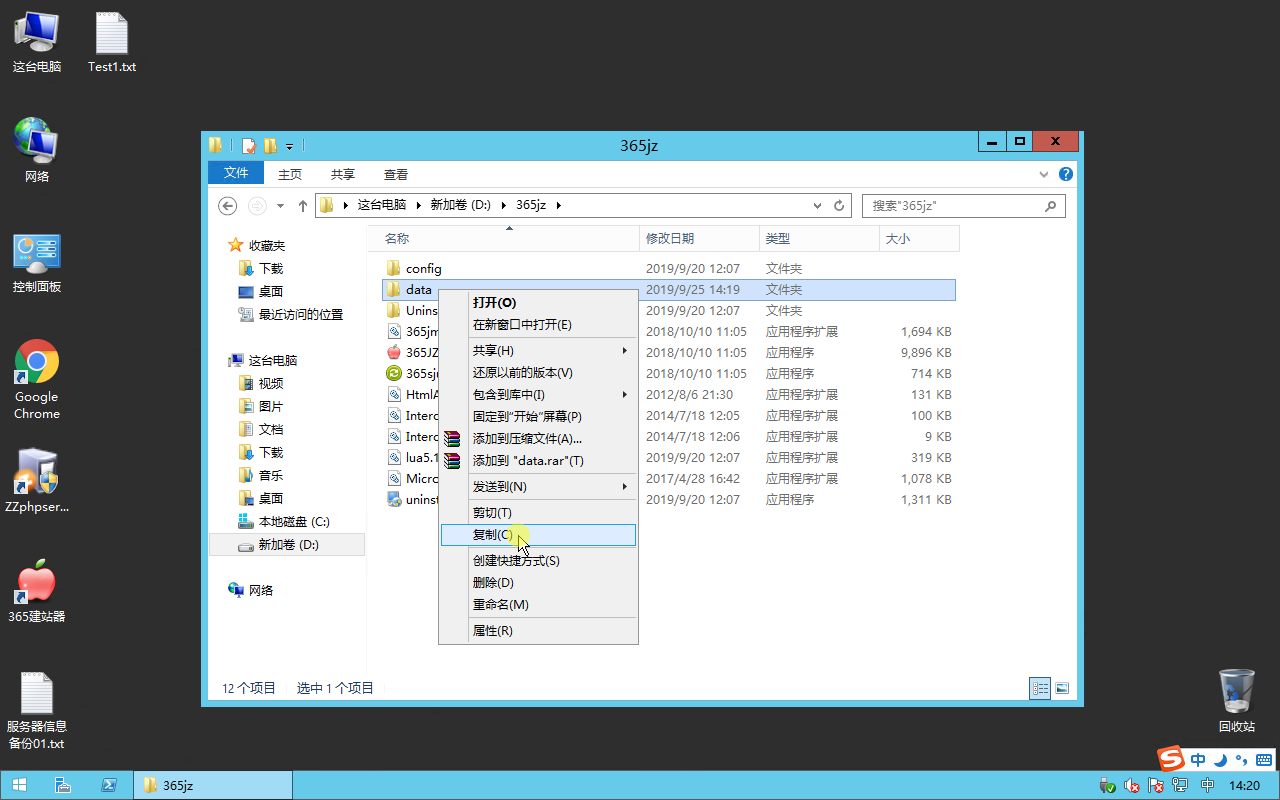Image resolution: width=1280 pixels, height=800 pixels.
Task: Choose 属性(R) from context menu
Action: coord(538,631)
